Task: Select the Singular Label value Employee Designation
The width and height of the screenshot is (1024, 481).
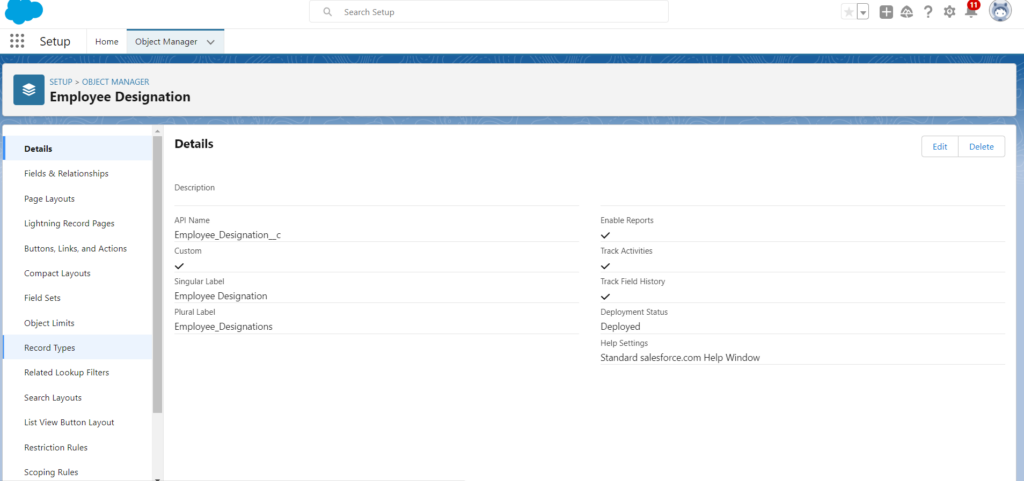Action: point(221,296)
